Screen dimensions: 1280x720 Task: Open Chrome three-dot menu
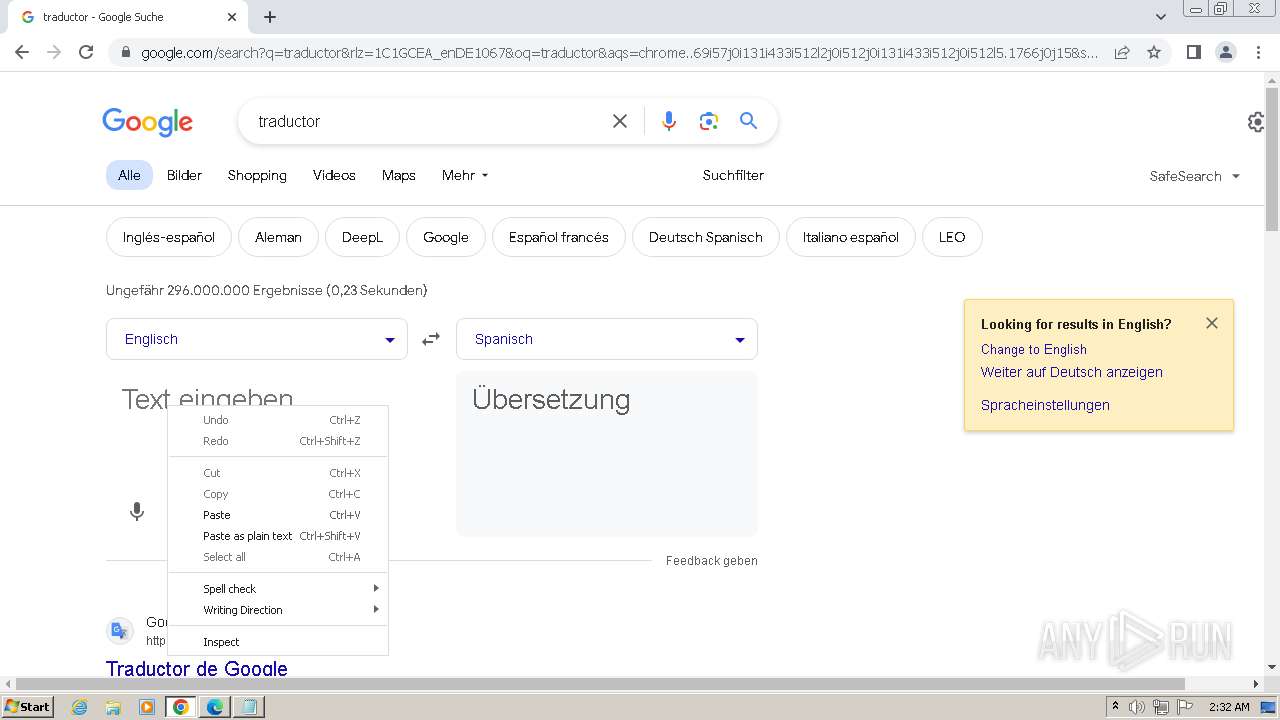[x=1258, y=52]
